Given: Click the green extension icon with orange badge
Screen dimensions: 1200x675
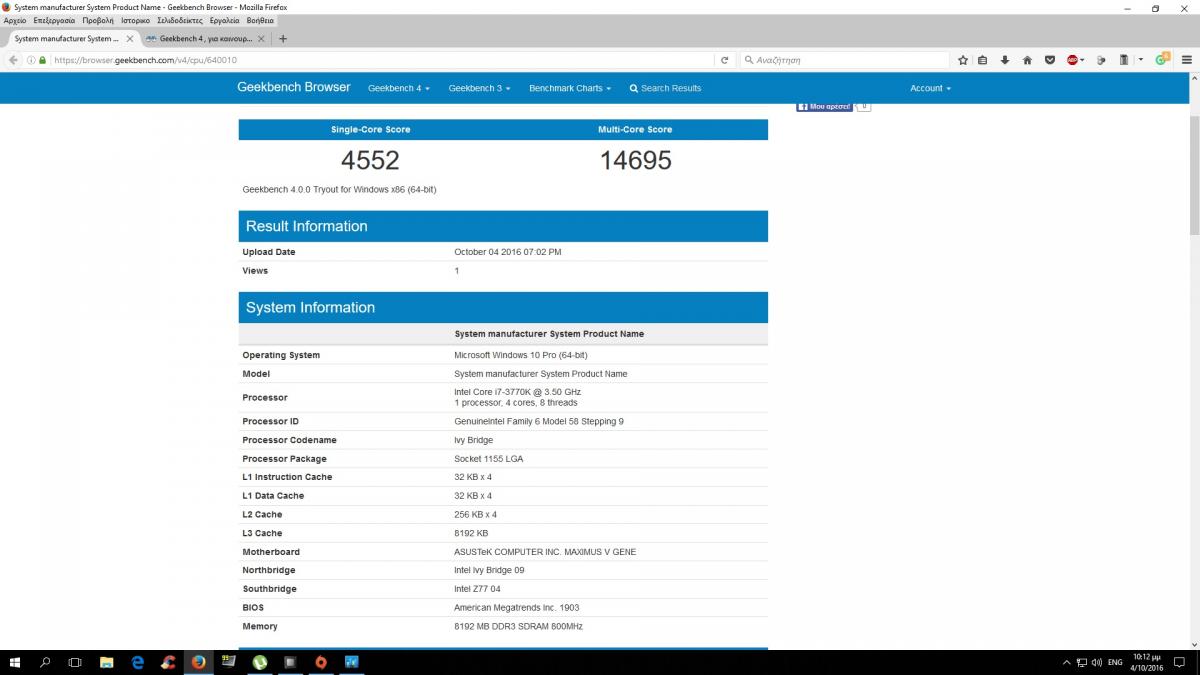Looking at the screenshot, I should (1162, 59).
